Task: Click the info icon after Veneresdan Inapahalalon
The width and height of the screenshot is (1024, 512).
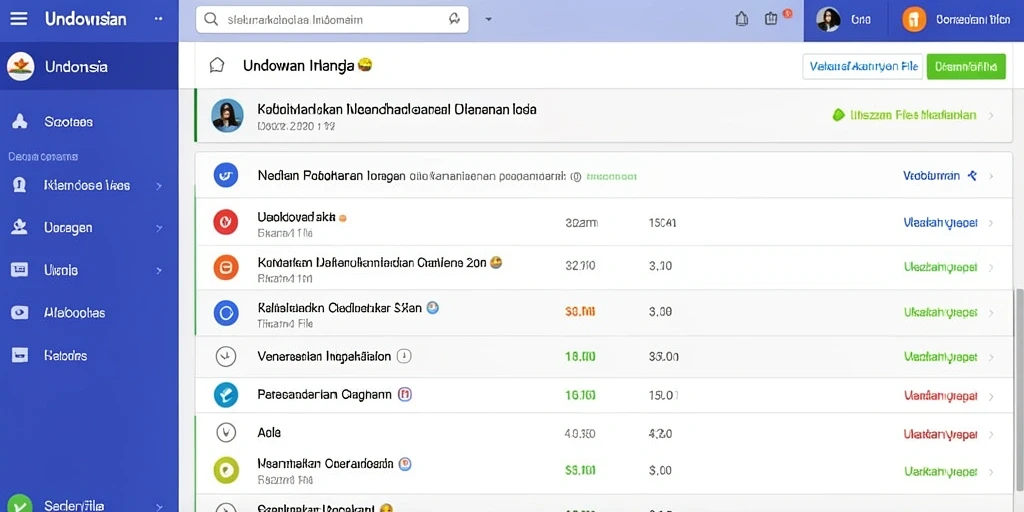Action: pyautogui.click(x=404, y=356)
